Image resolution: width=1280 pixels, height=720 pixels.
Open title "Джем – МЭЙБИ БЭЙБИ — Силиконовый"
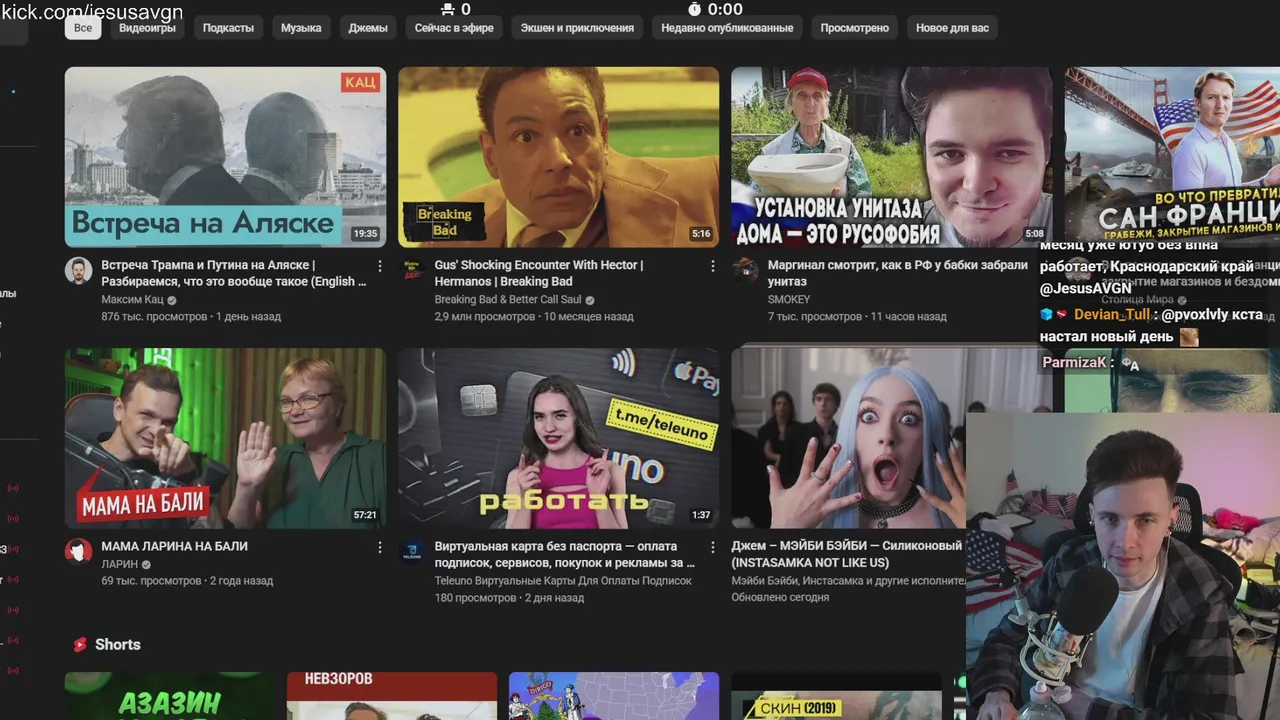click(848, 554)
